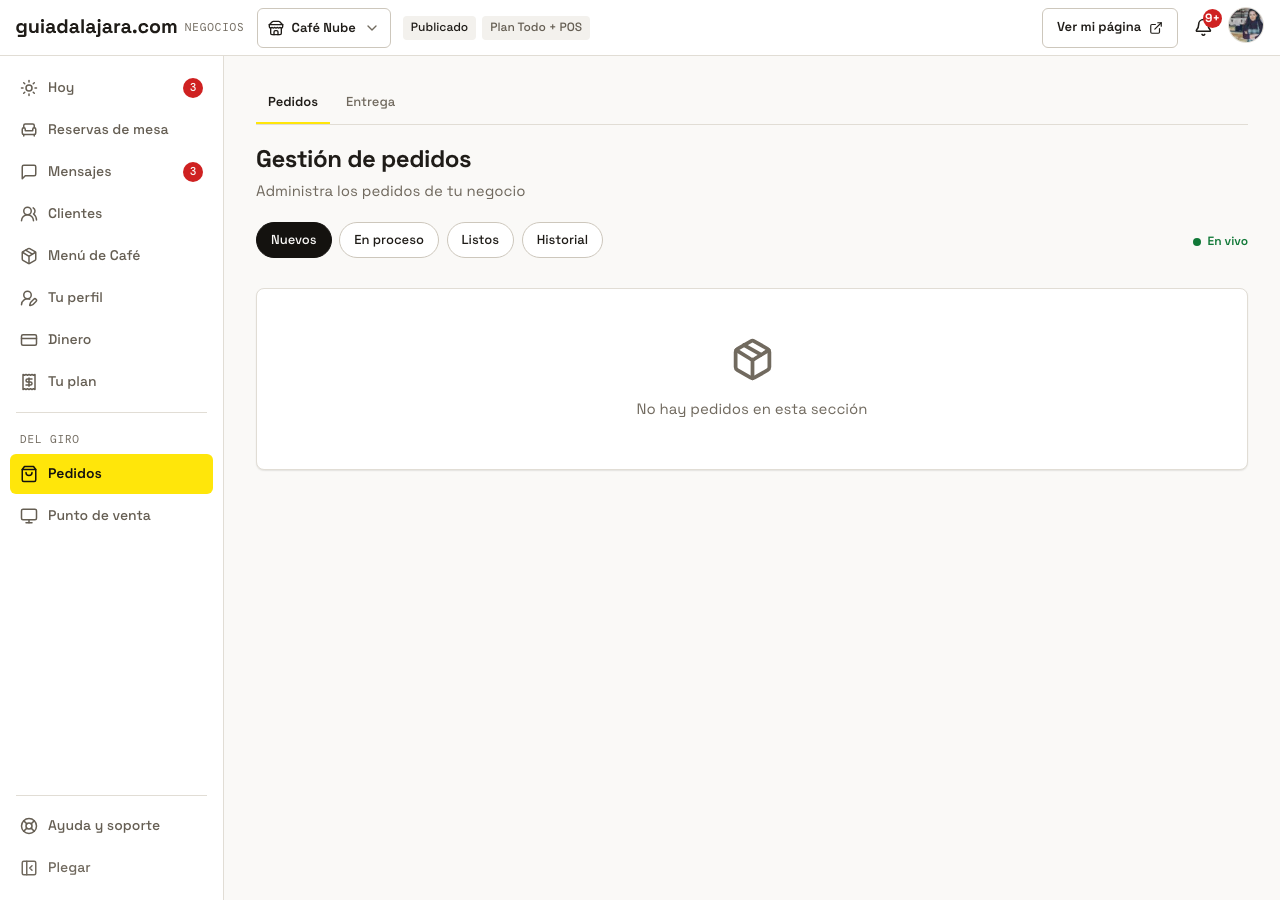Open the notifications bell
This screenshot has width=1280, height=900.
click(x=1203, y=28)
